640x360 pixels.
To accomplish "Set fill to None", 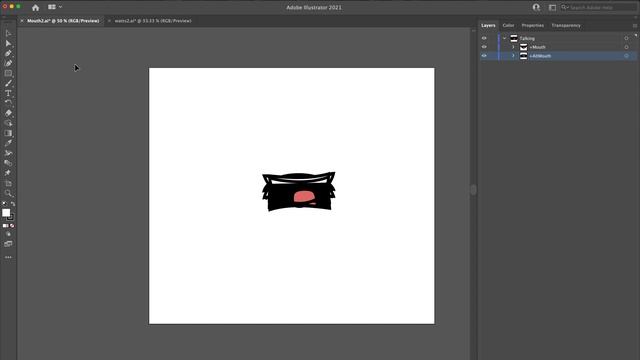I will click(12, 226).
